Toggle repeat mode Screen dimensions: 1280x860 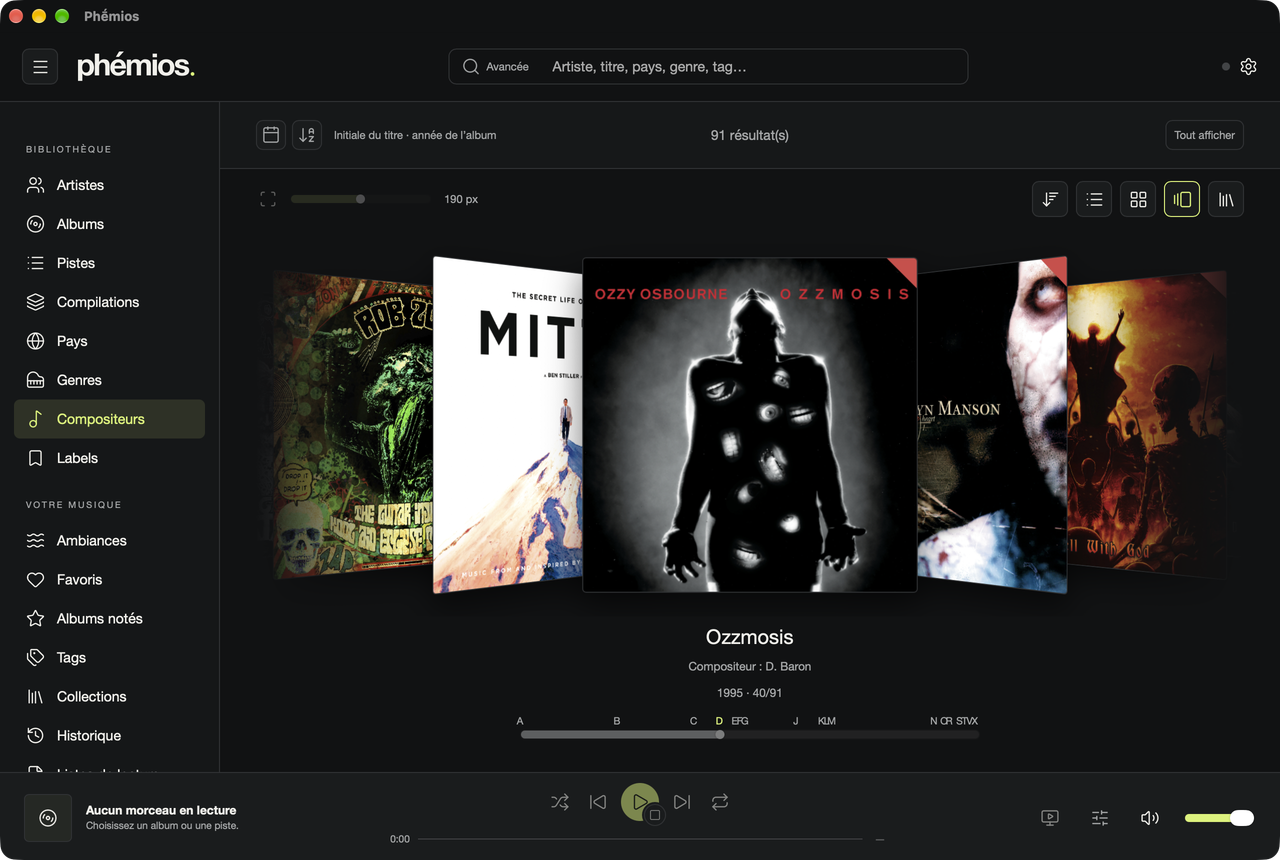(x=720, y=802)
